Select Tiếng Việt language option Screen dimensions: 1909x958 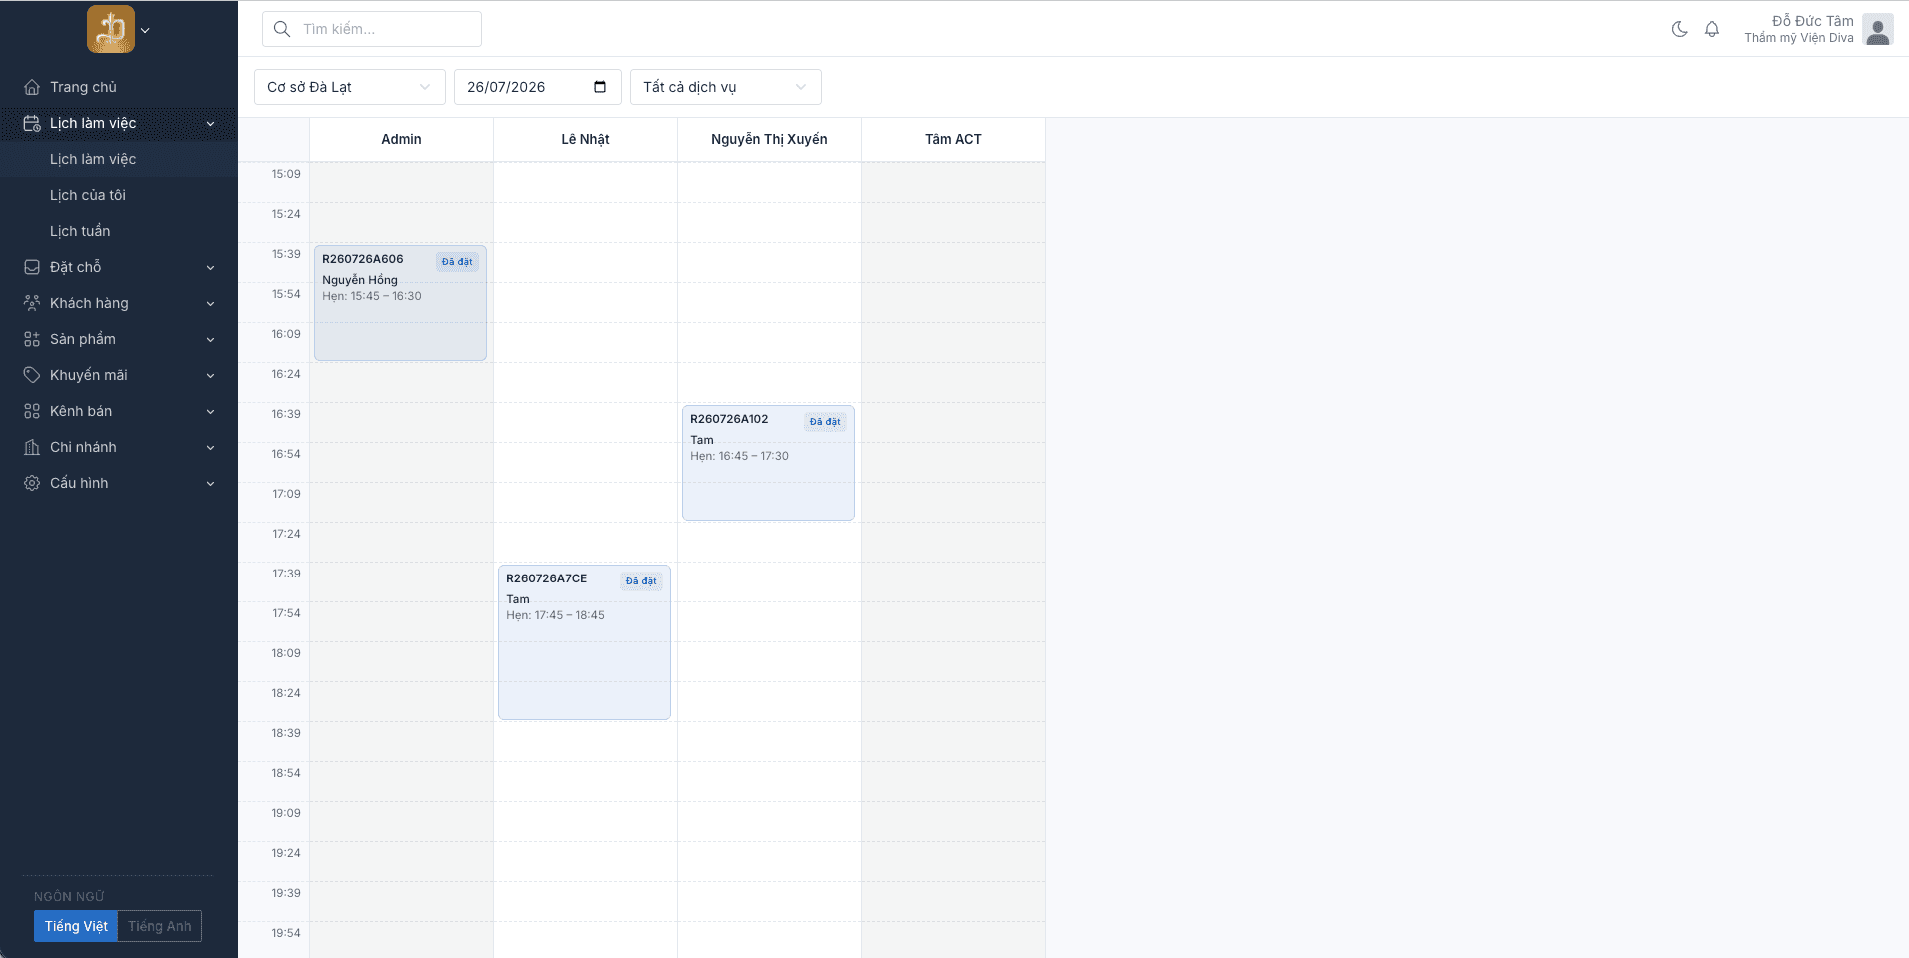(x=76, y=926)
